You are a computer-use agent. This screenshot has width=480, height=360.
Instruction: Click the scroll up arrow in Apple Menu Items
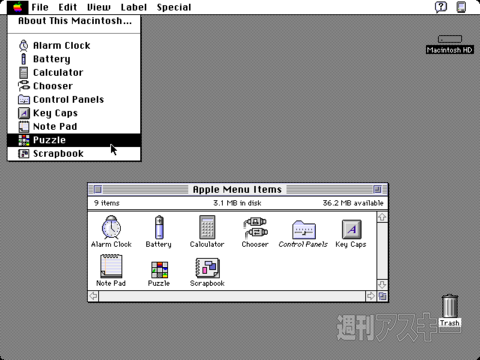pos(382,217)
